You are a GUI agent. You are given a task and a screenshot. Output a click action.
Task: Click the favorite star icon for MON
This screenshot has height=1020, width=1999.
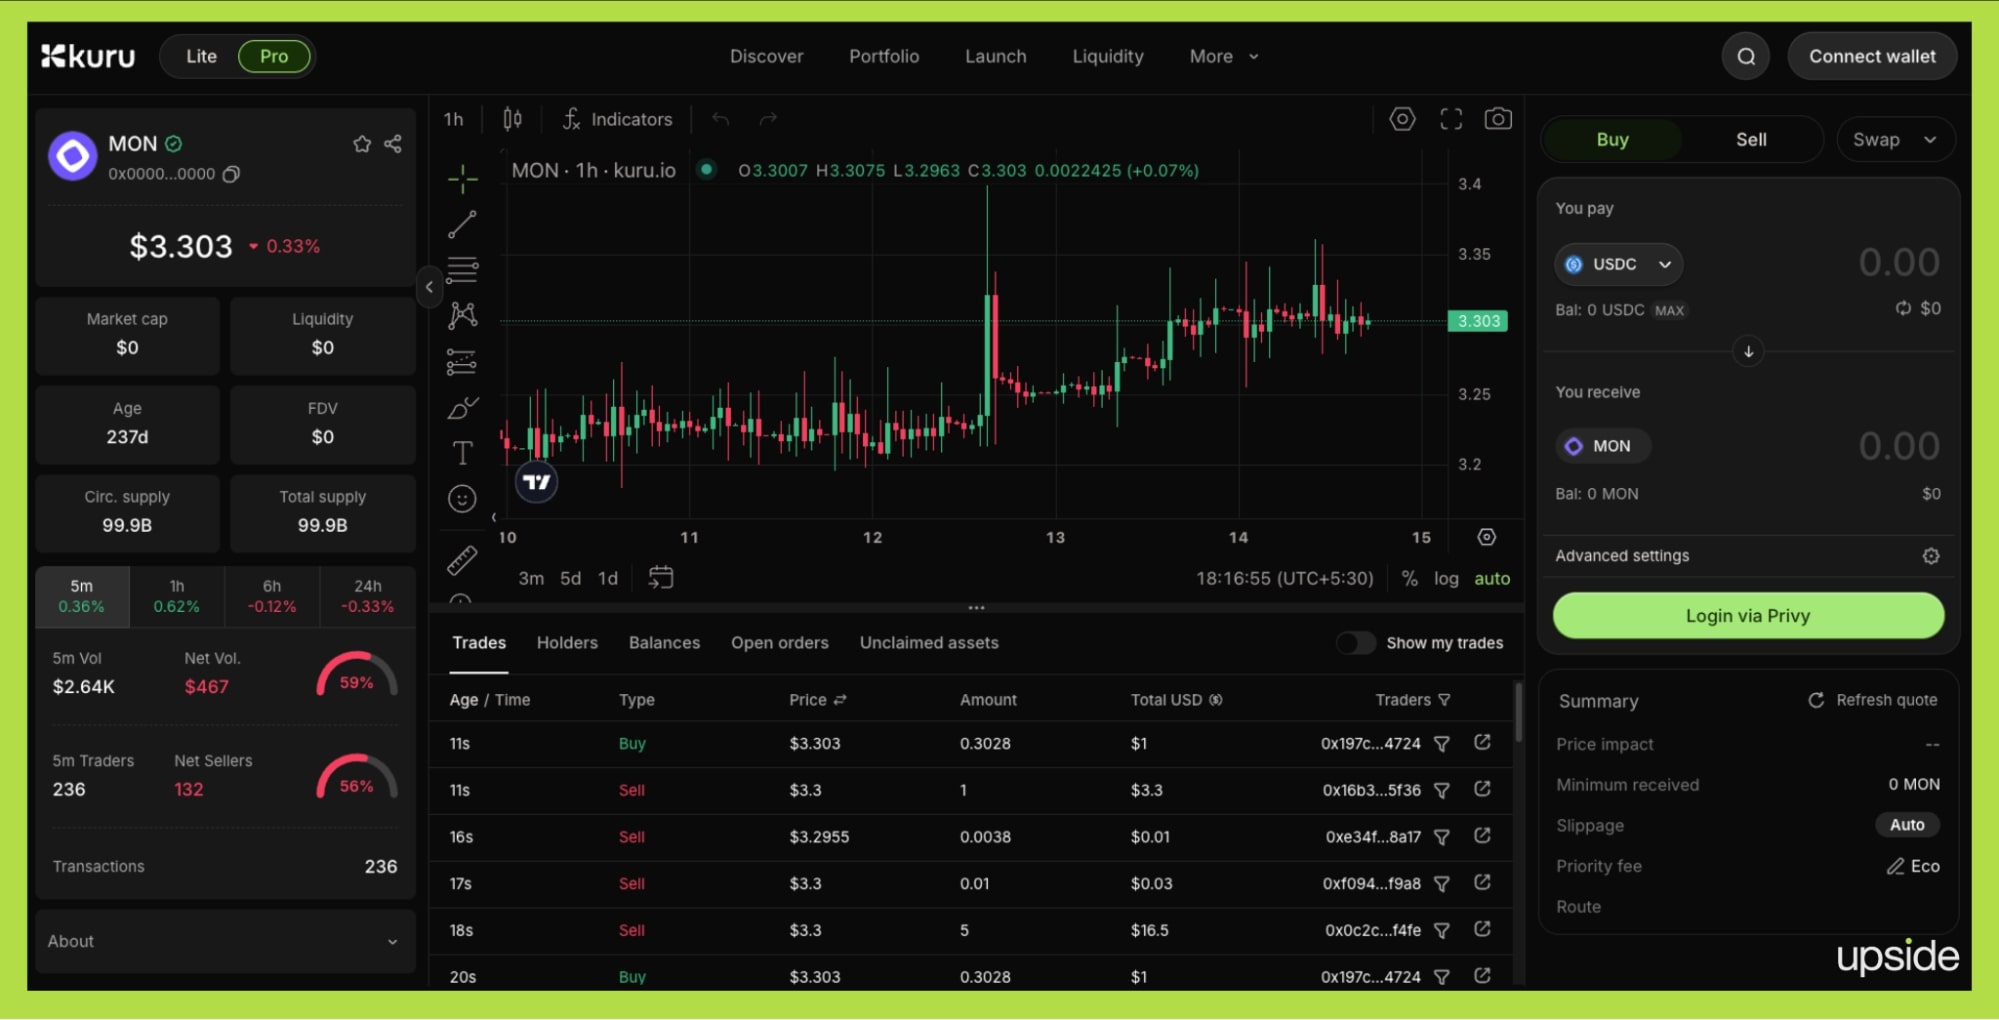pos(362,144)
